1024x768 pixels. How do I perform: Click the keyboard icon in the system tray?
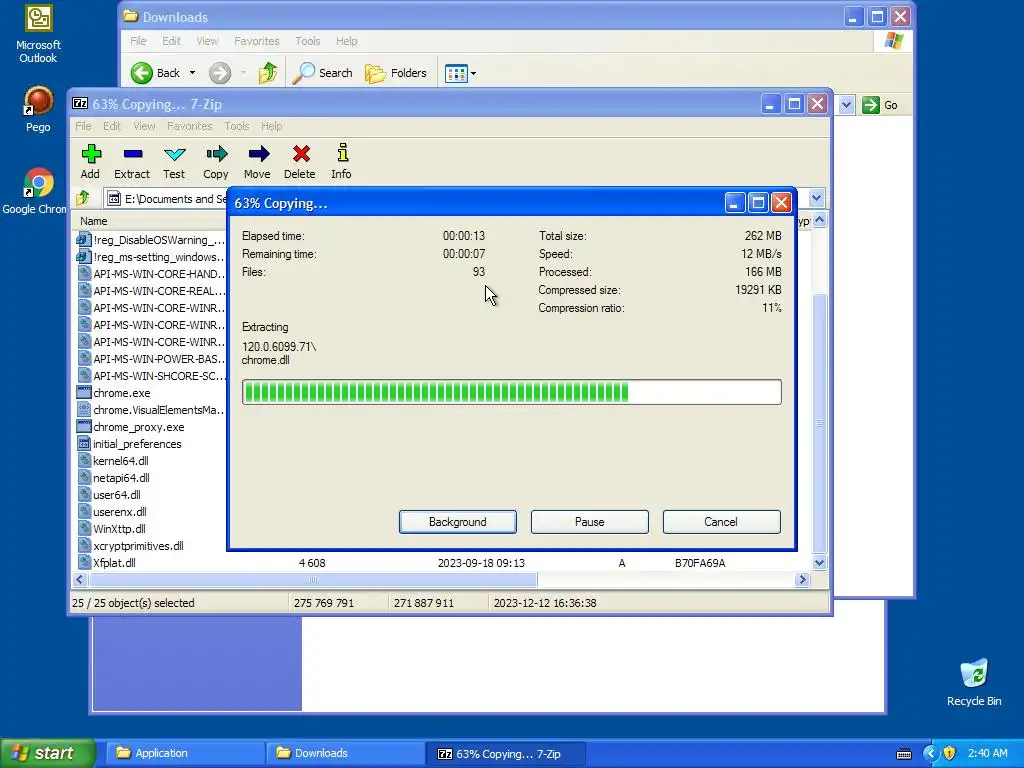[904, 754]
